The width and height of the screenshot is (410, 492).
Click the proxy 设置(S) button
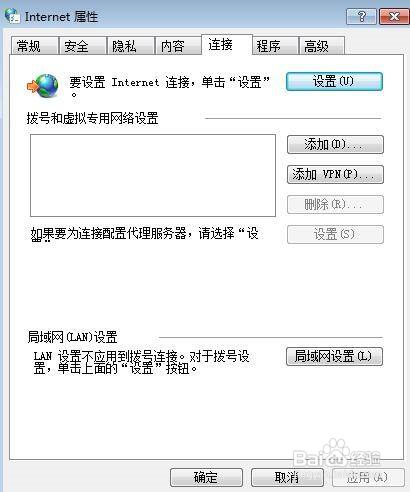click(x=335, y=234)
